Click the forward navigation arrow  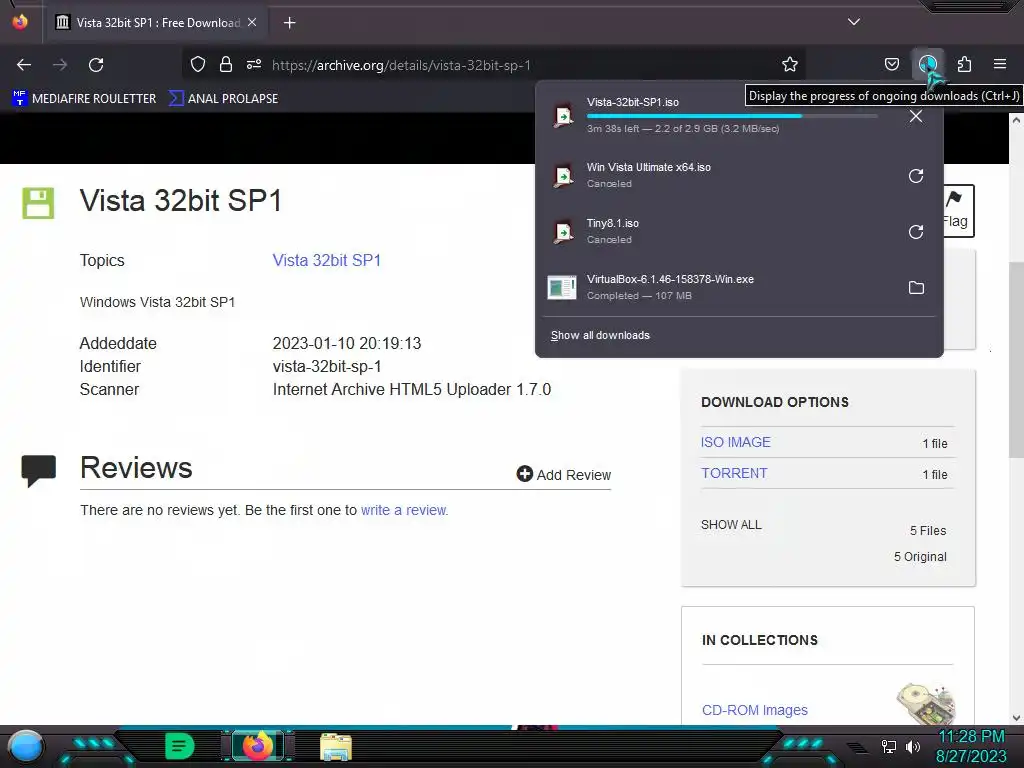[x=60, y=65]
